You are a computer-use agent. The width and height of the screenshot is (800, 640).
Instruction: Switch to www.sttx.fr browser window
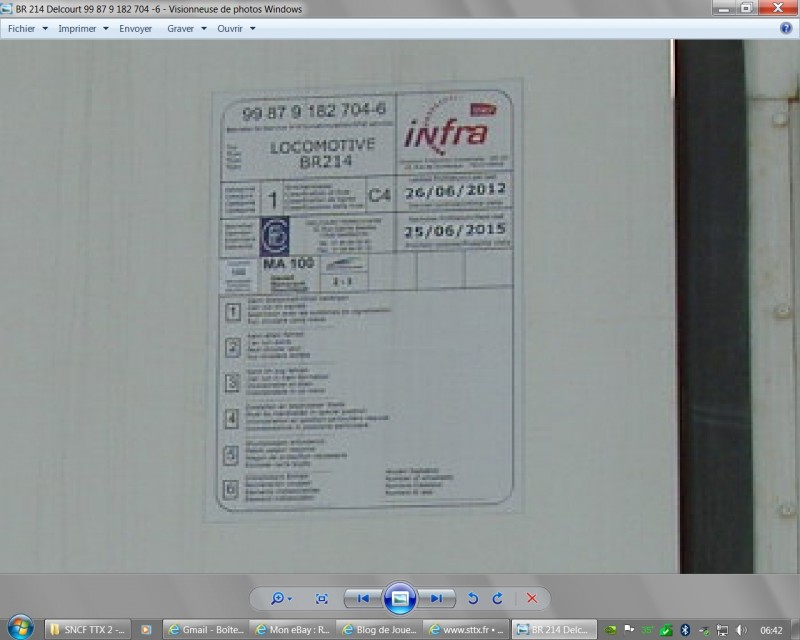(x=466, y=630)
